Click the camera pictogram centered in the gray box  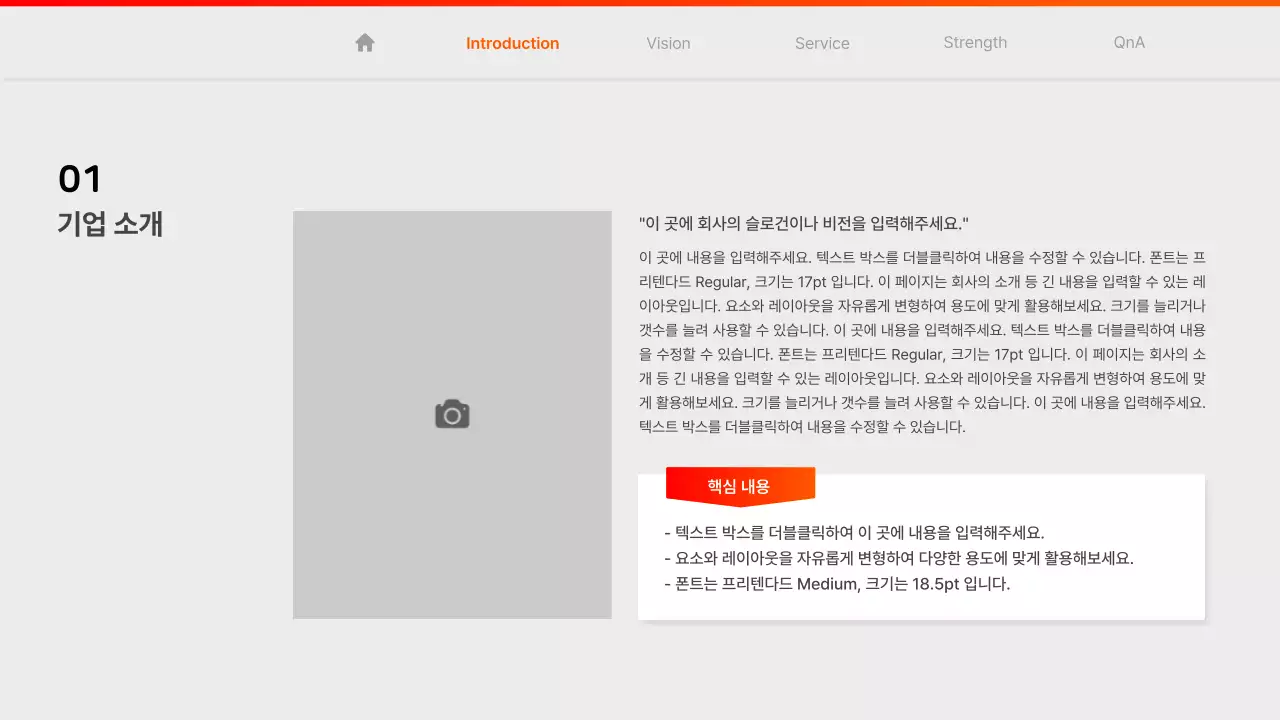[452, 413]
